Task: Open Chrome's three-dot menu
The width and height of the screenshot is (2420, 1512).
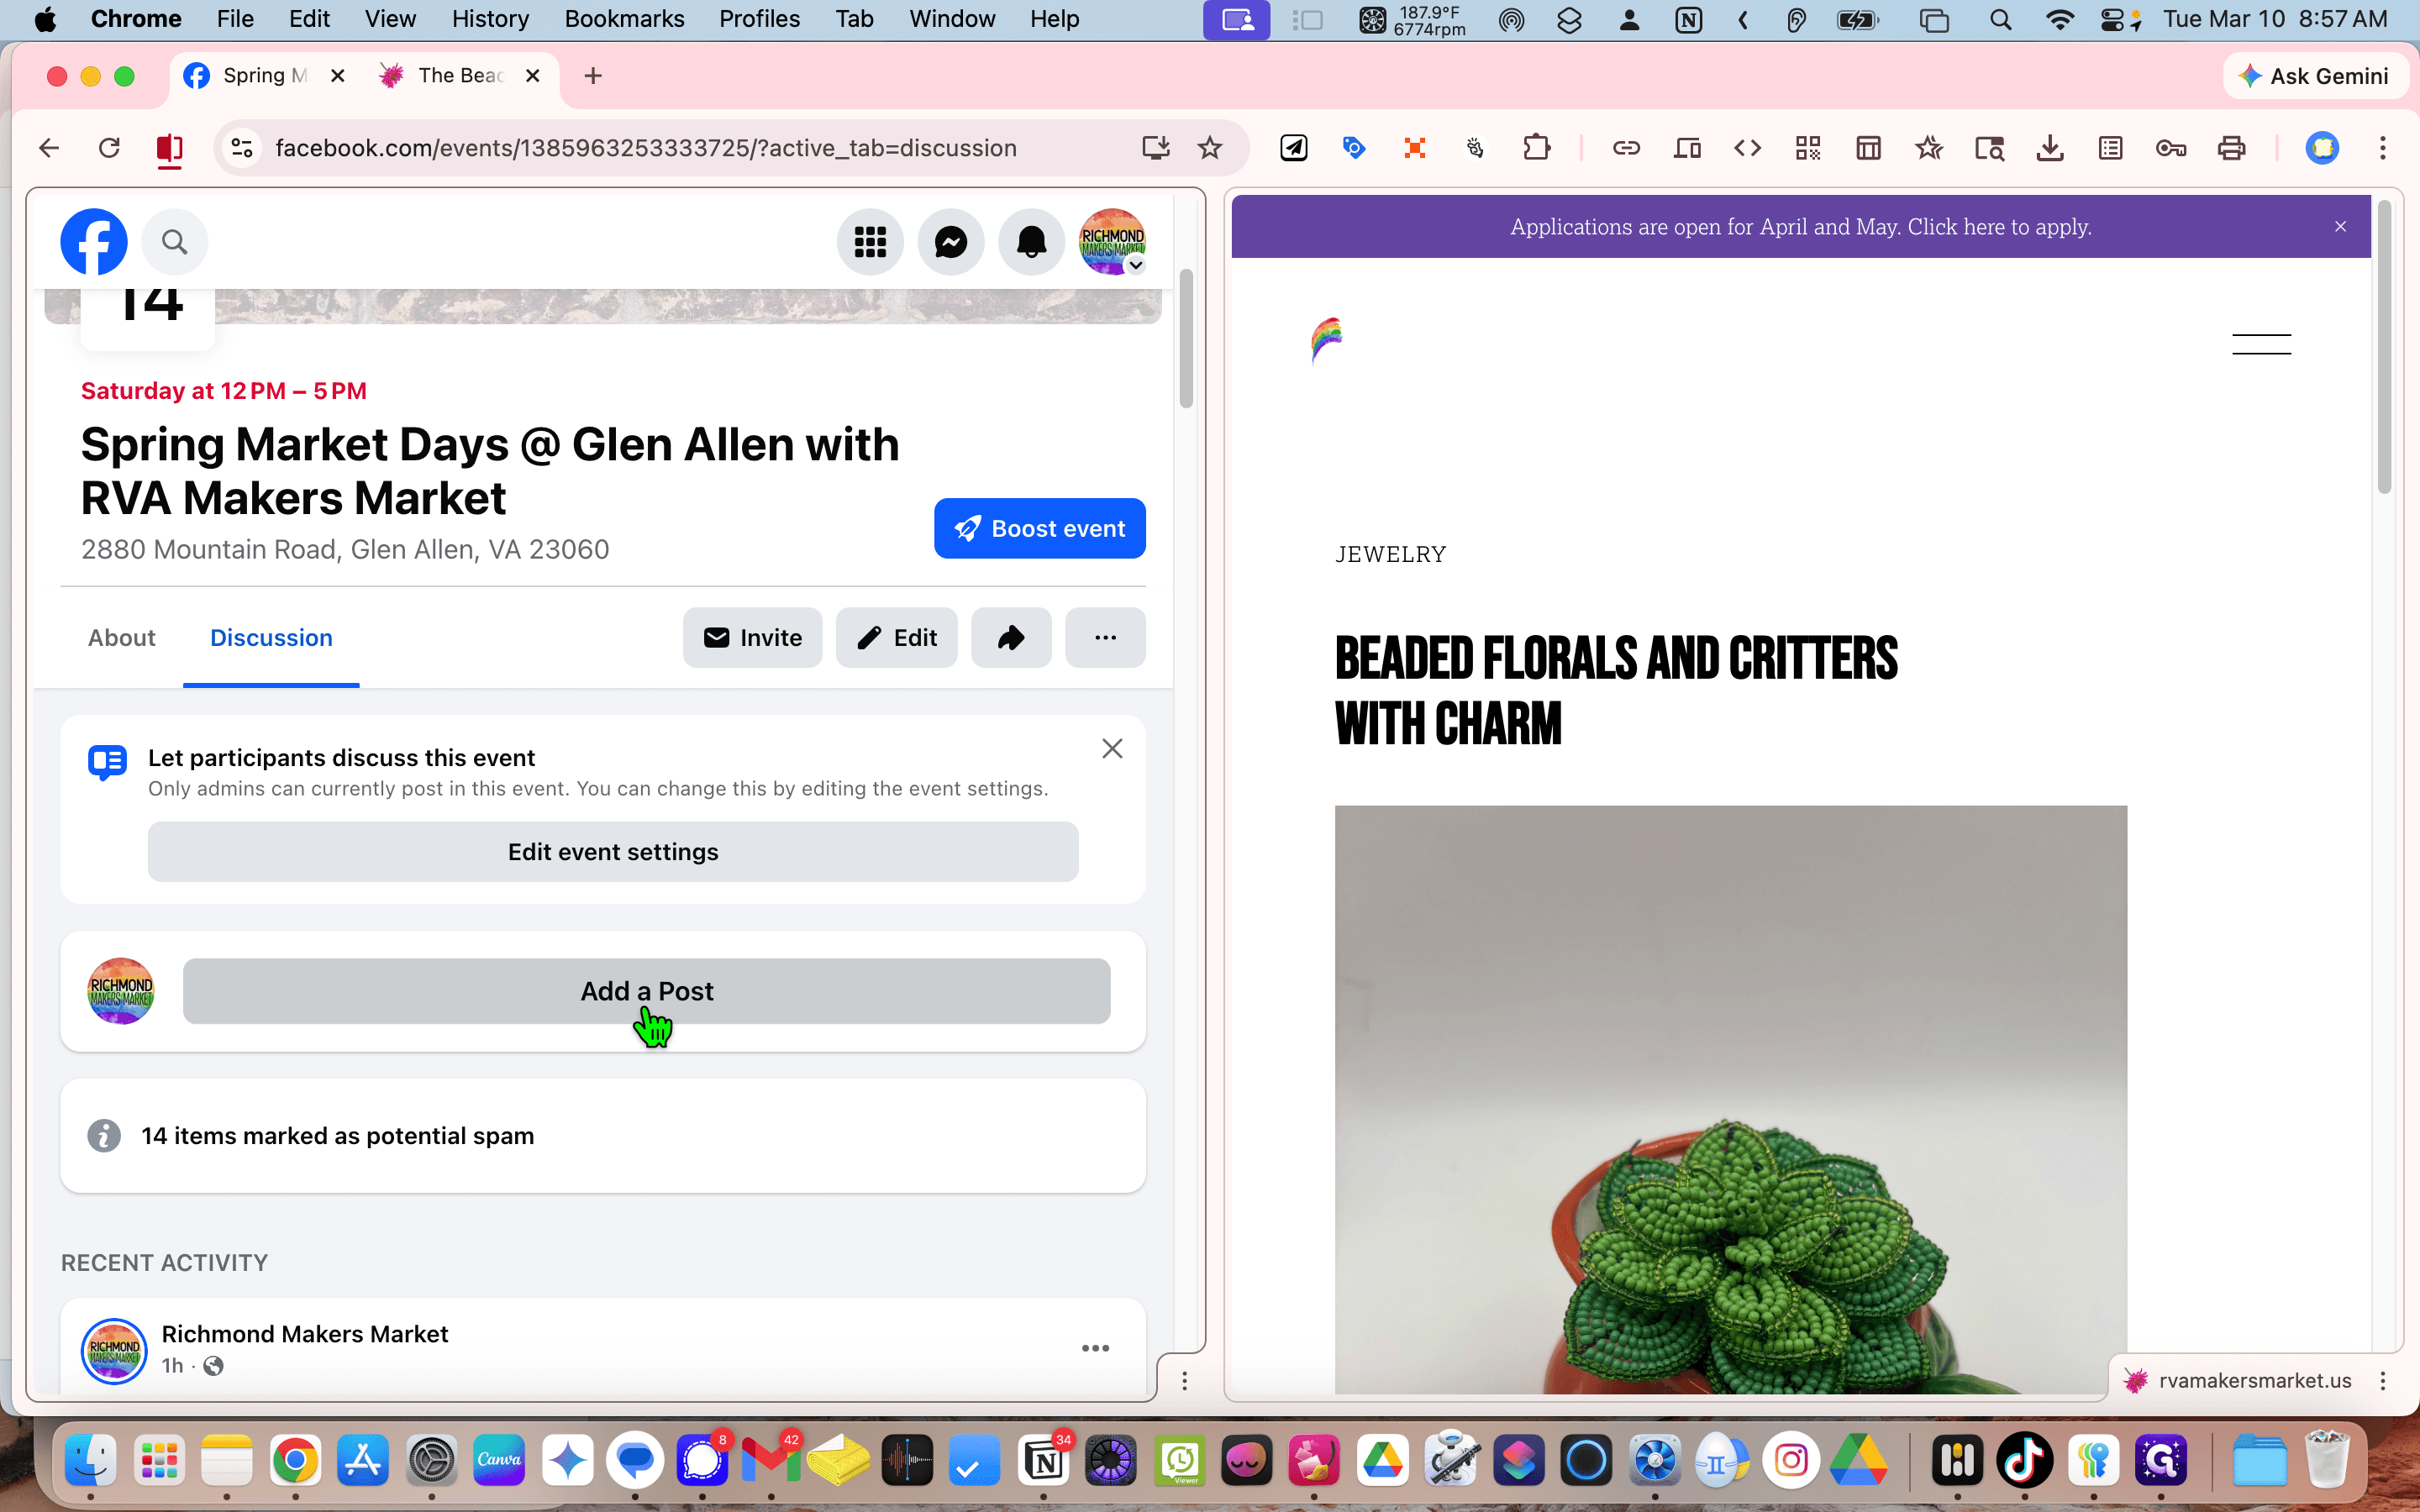Action: click(x=2382, y=148)
